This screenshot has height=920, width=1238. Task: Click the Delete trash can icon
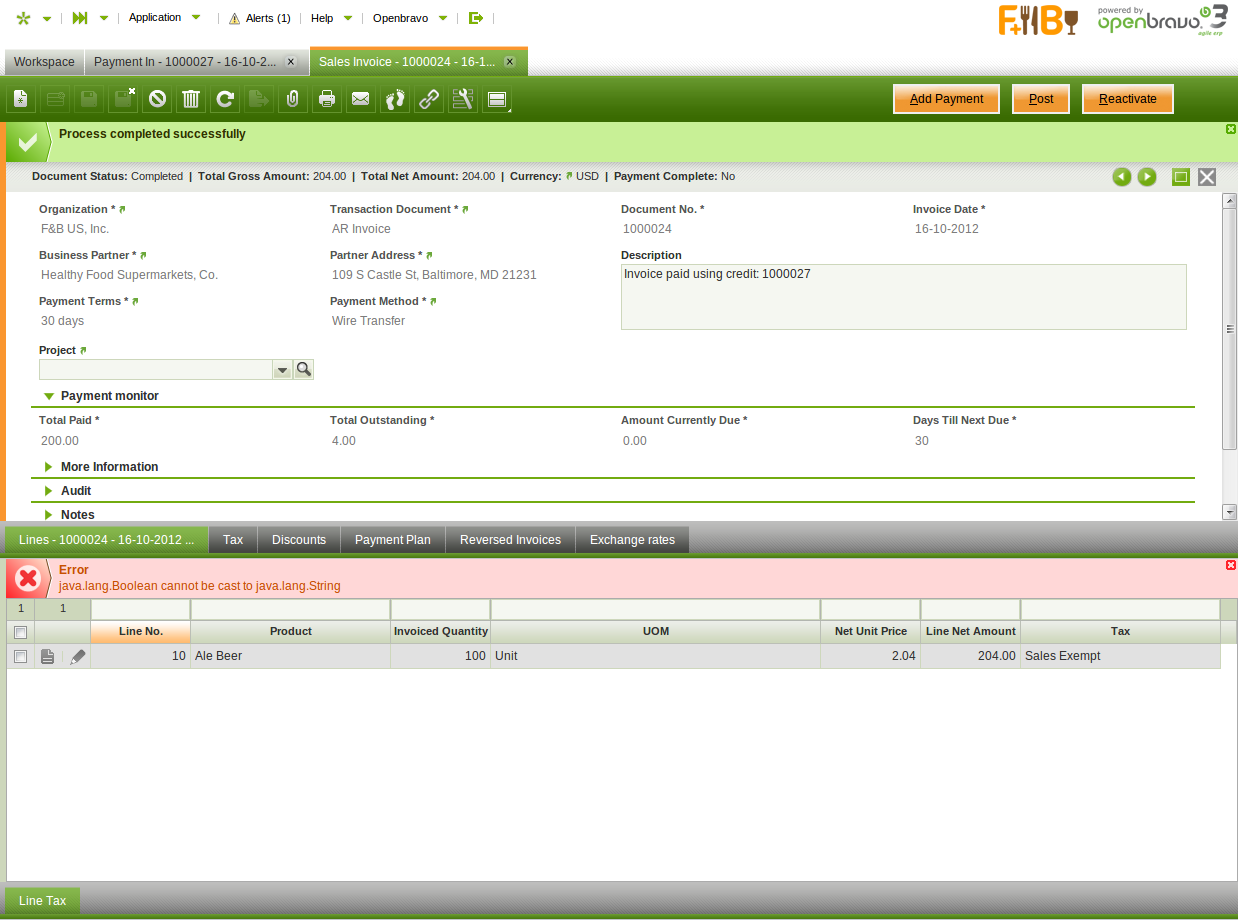point(191,99)
